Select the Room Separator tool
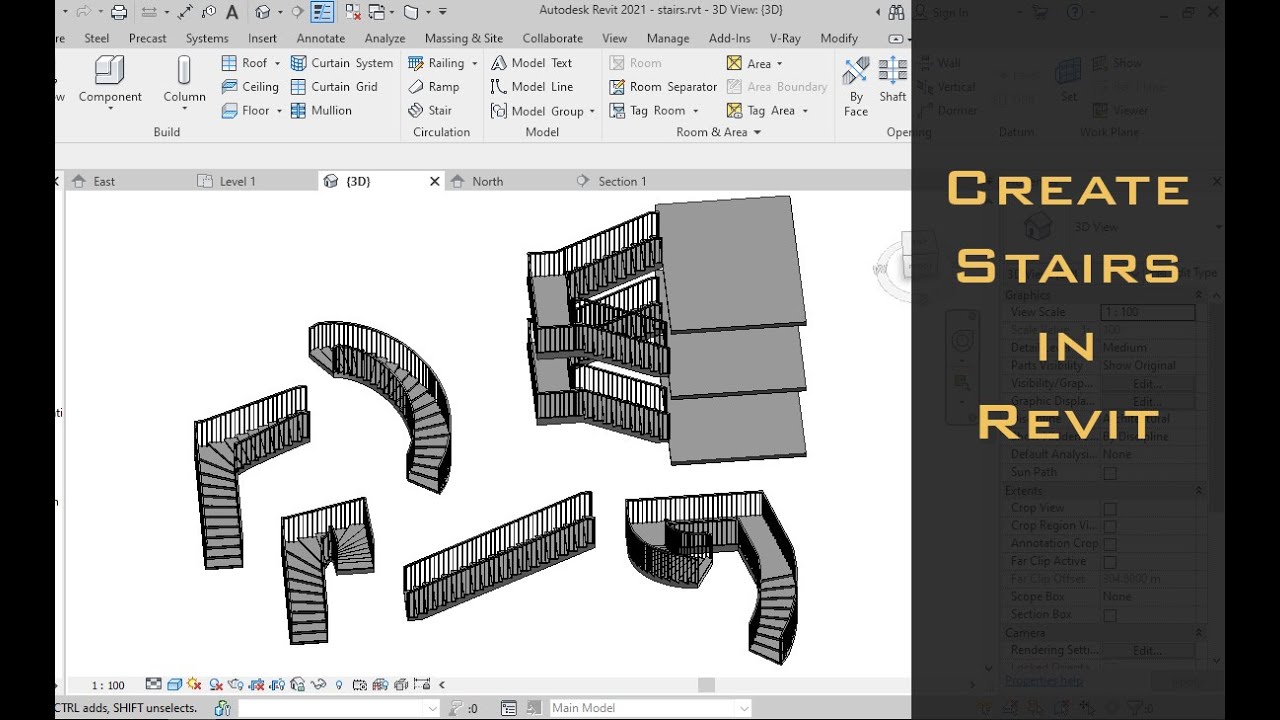 point(663,87)
